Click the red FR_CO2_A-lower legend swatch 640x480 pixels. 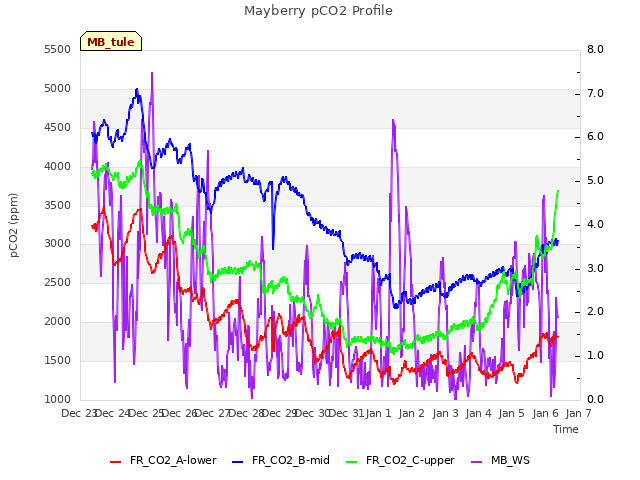click(116, 462)
